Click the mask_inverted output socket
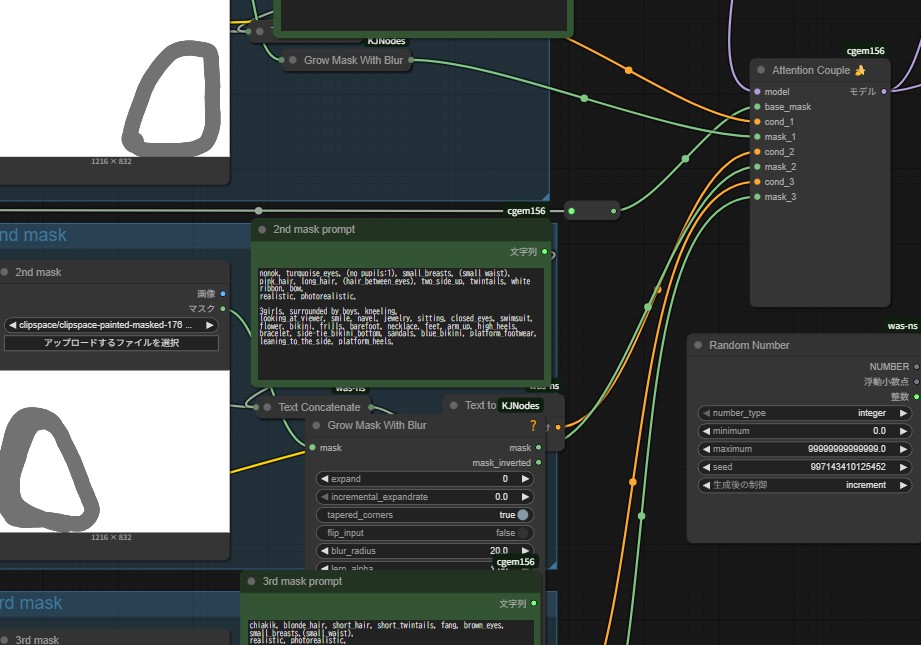The width and height of the screenshot is (921, 645). (x=540, y=463)
